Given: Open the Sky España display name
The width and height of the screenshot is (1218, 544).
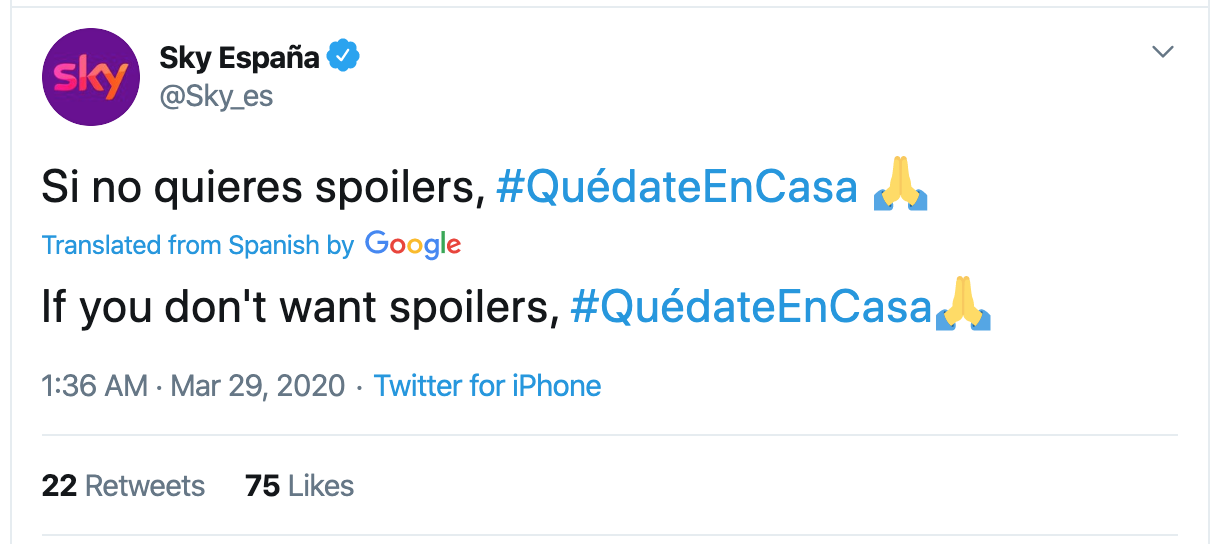Looking at the screenshot, I should pyautogui.click(x=239, y=58).
